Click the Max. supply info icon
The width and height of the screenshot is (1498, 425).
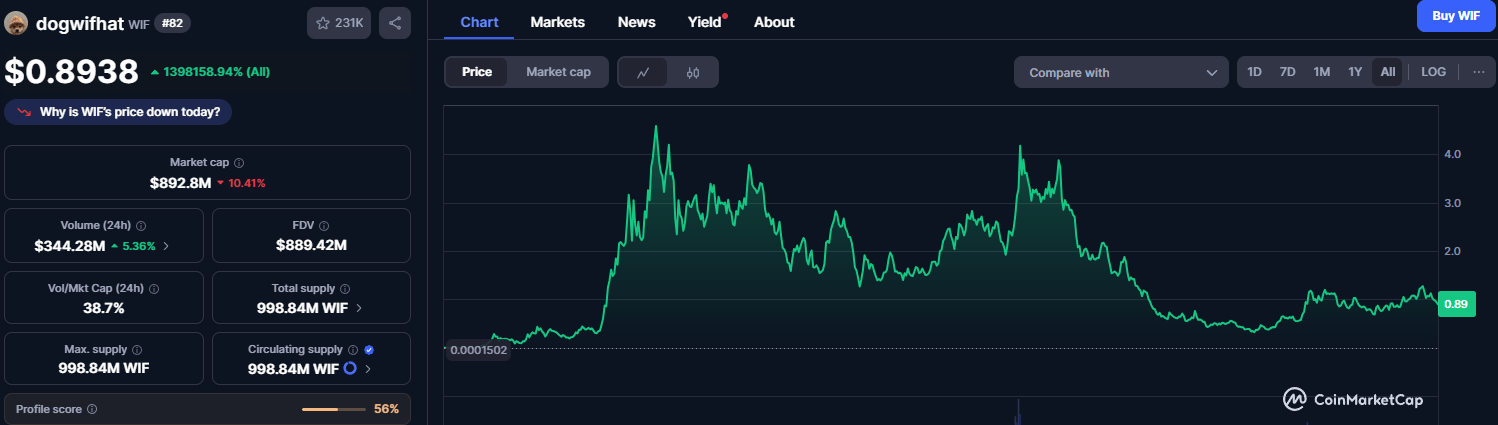pyautogui.click(x=137, y=350)
